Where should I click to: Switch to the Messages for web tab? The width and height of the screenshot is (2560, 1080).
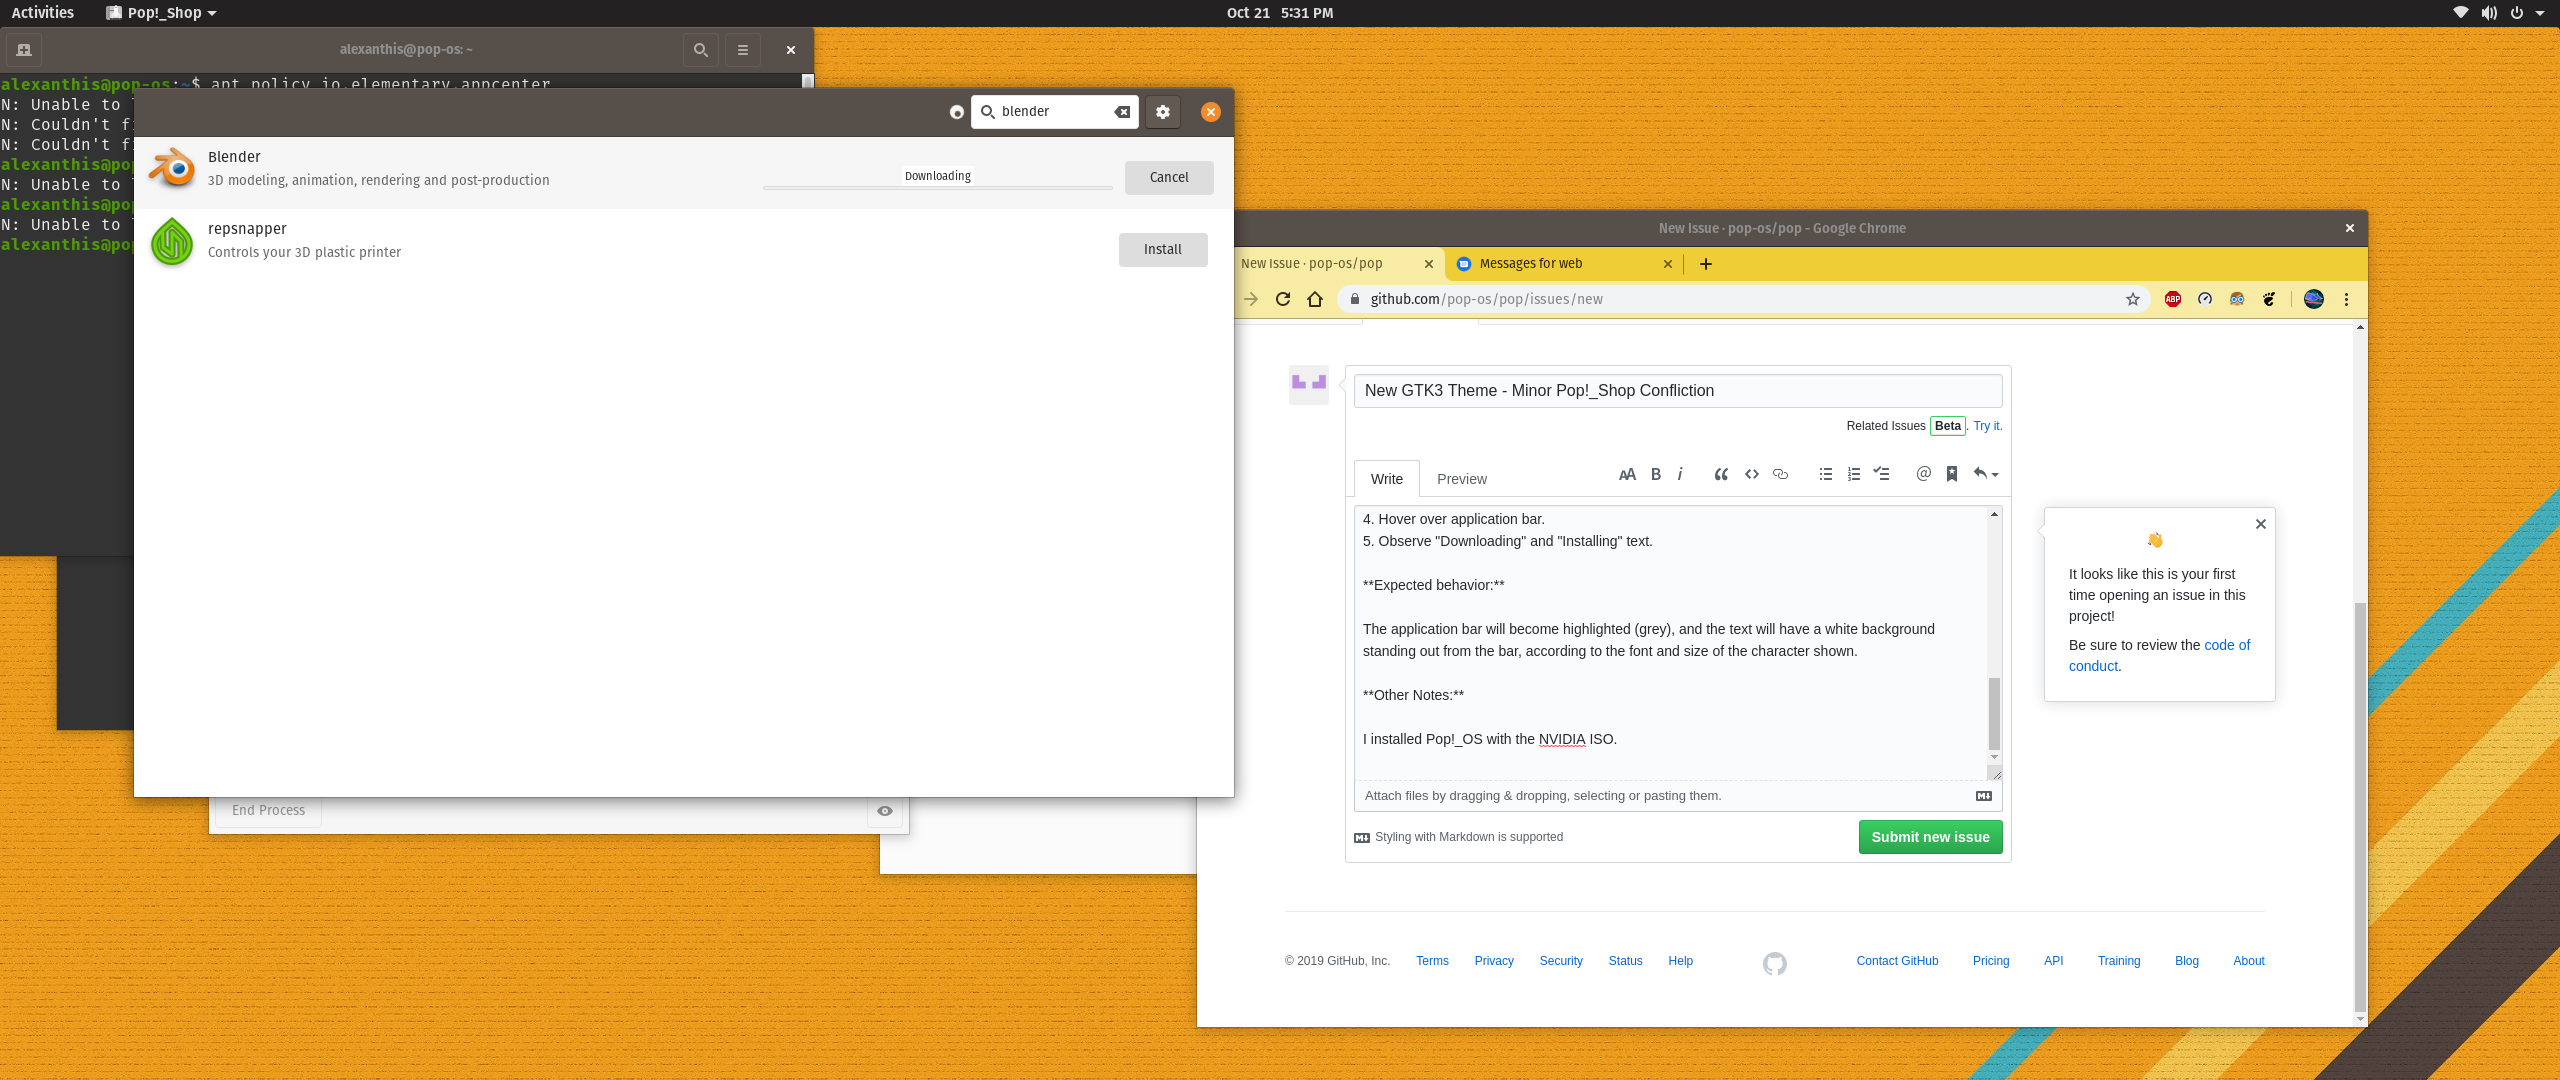tap(1565, 264)
